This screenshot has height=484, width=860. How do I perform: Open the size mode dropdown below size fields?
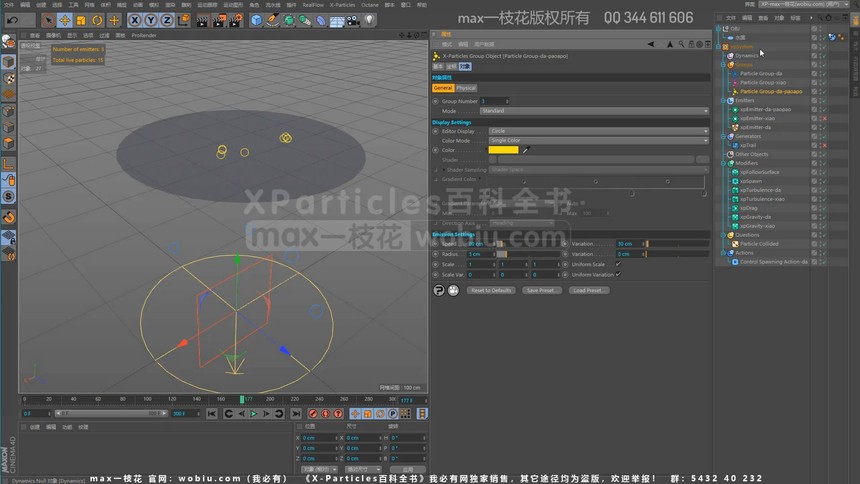pyautogui.click(x=363, y=470)
